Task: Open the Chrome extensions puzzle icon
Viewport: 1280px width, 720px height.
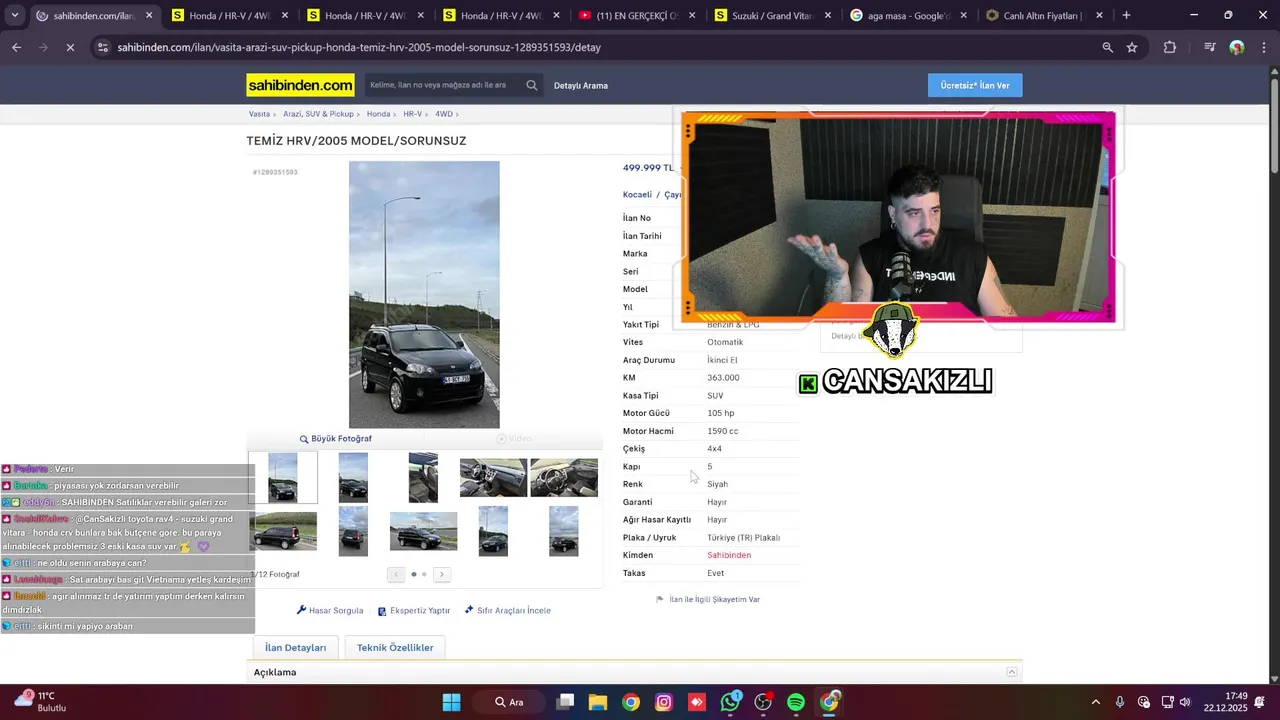Action: pos(1170,47)
